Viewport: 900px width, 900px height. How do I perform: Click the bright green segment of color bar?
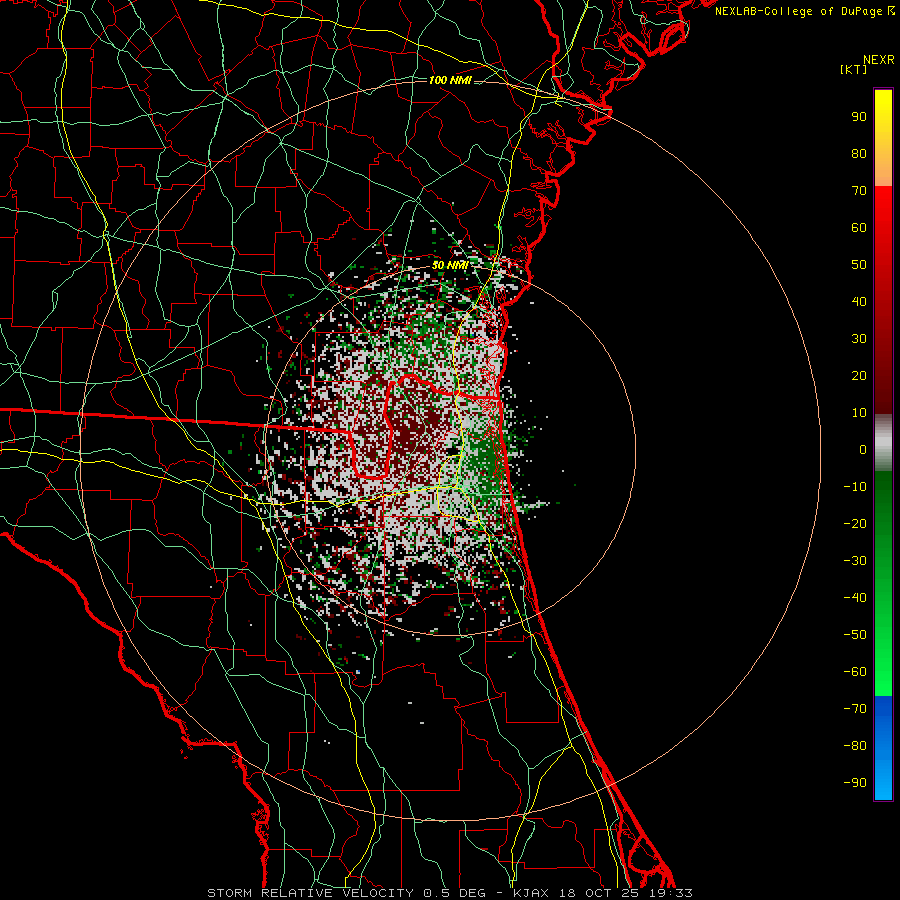(883, 583)
